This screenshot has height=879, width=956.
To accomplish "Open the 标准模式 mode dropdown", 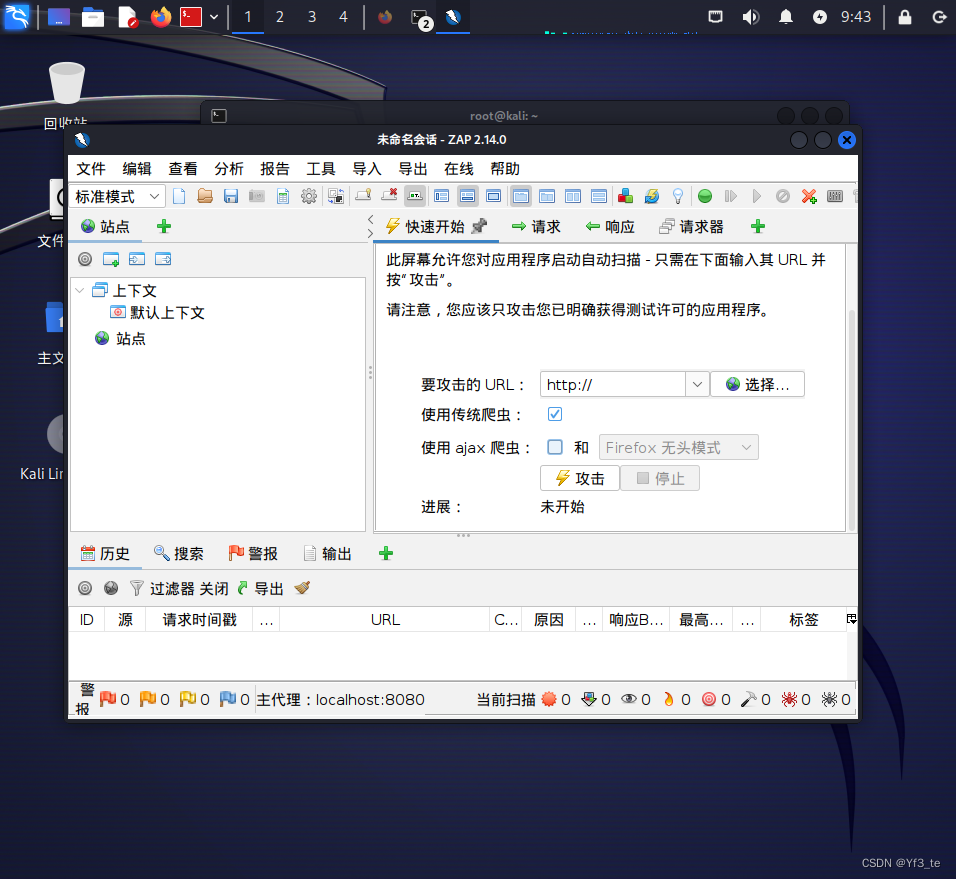I will [x=117, y=196].
